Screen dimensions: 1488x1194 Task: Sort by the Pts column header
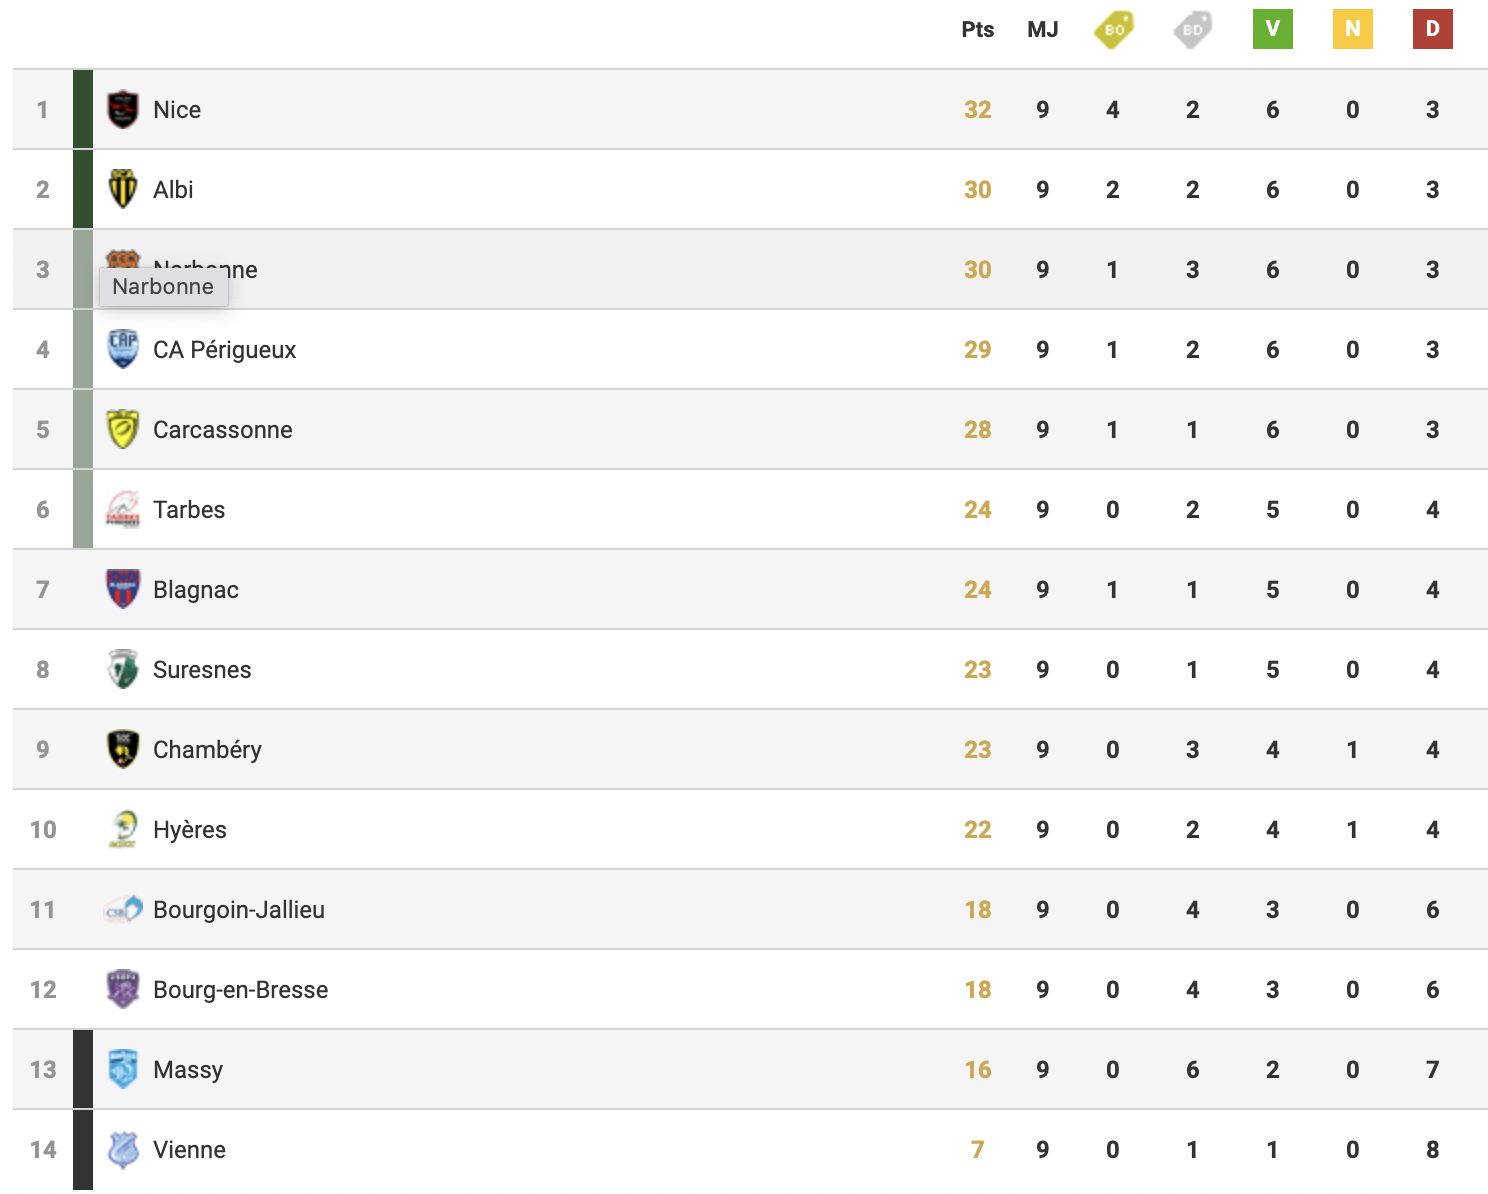pyautogui.click(x=978, y=29)
